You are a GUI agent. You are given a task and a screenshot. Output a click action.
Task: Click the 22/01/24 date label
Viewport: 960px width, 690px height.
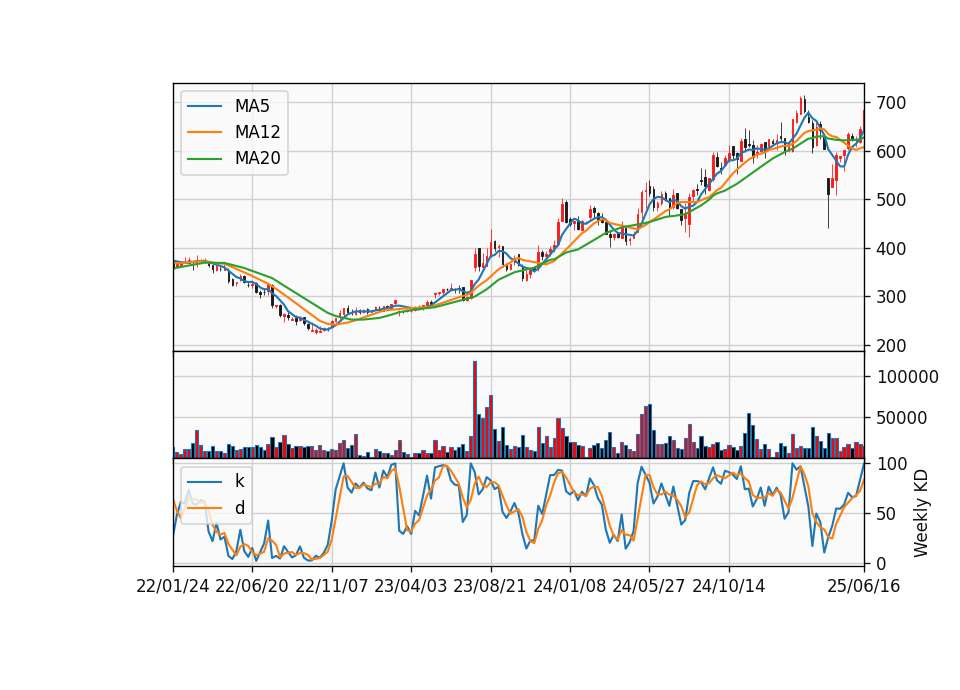[173, 587]
